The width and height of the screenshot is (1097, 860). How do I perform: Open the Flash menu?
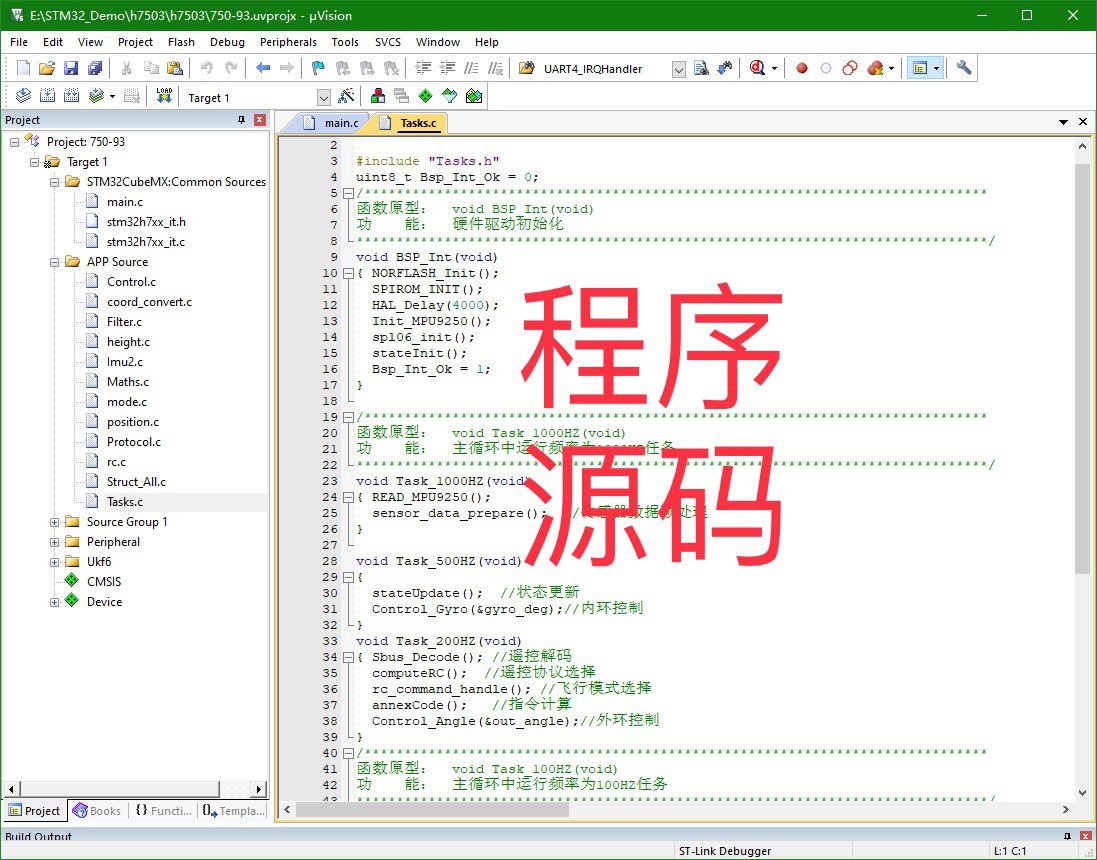pos(181,42)
